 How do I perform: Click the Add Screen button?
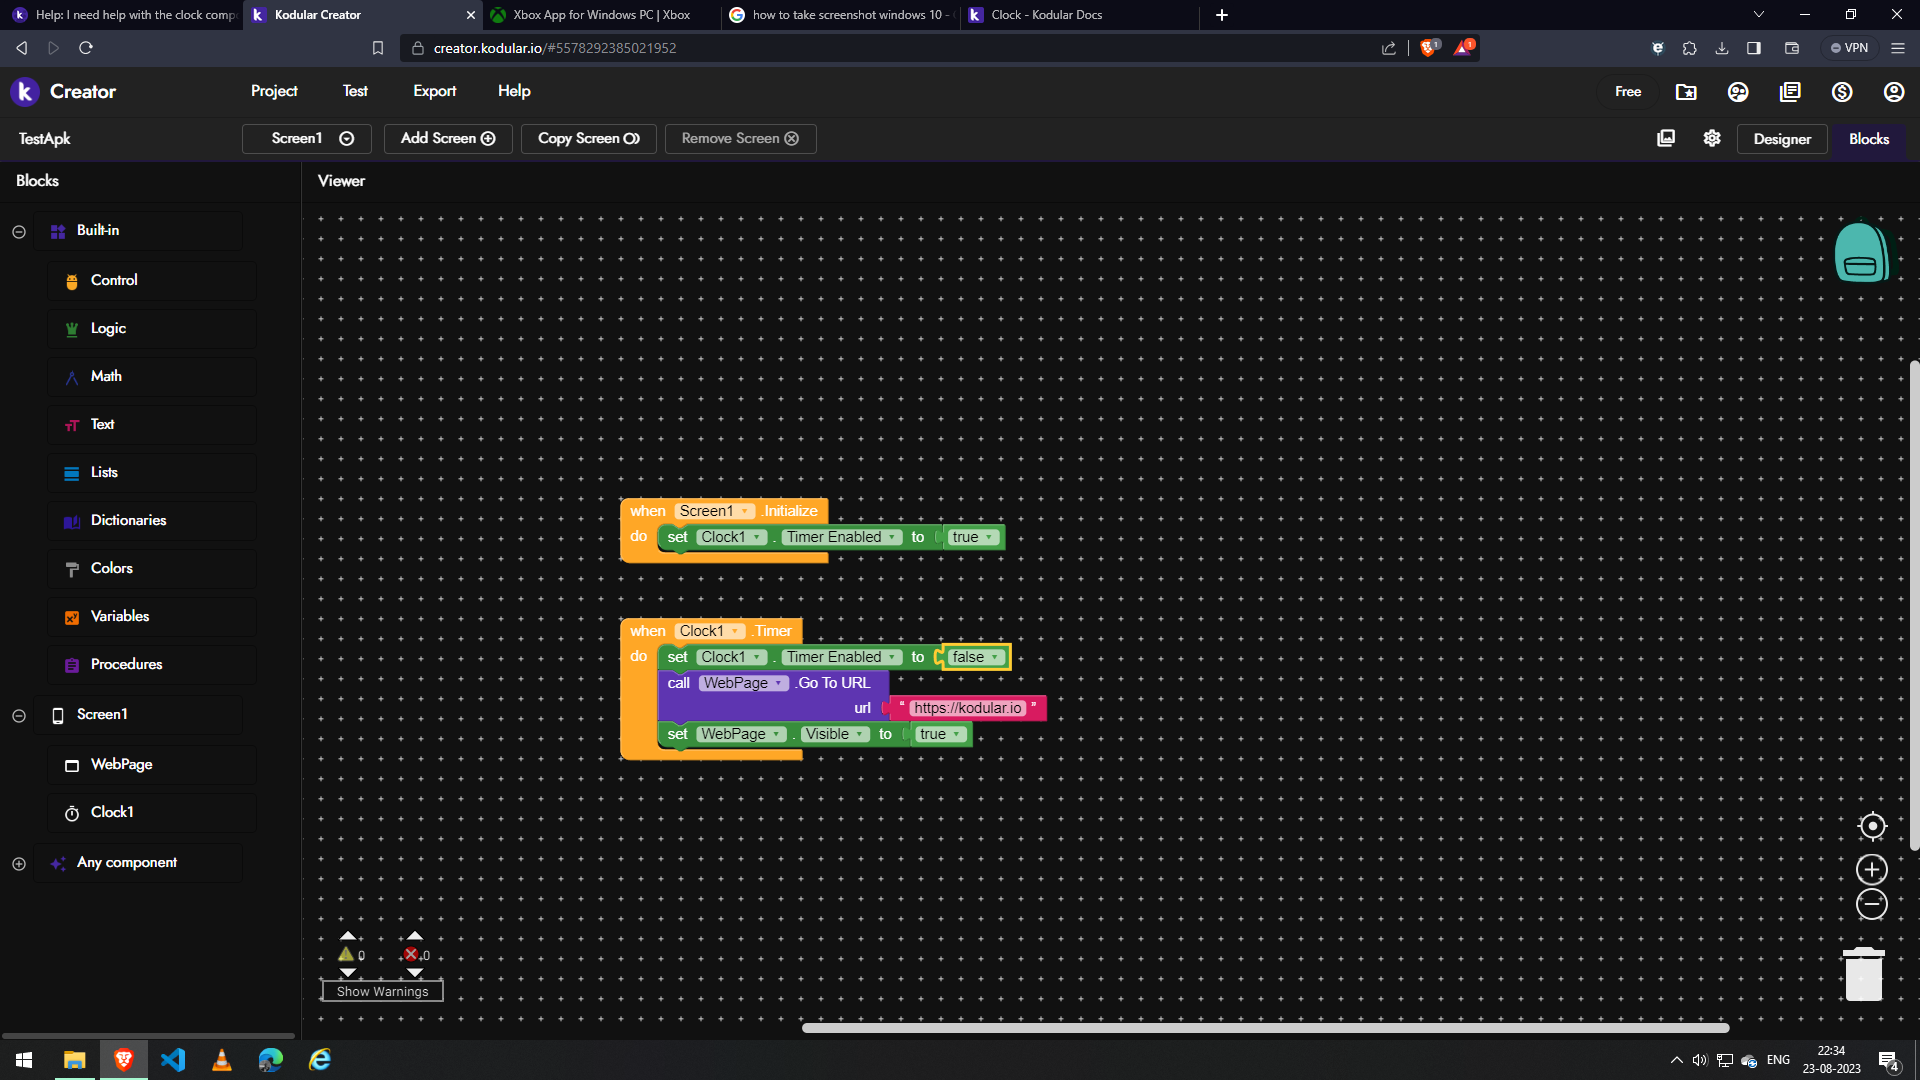point(448,138)
